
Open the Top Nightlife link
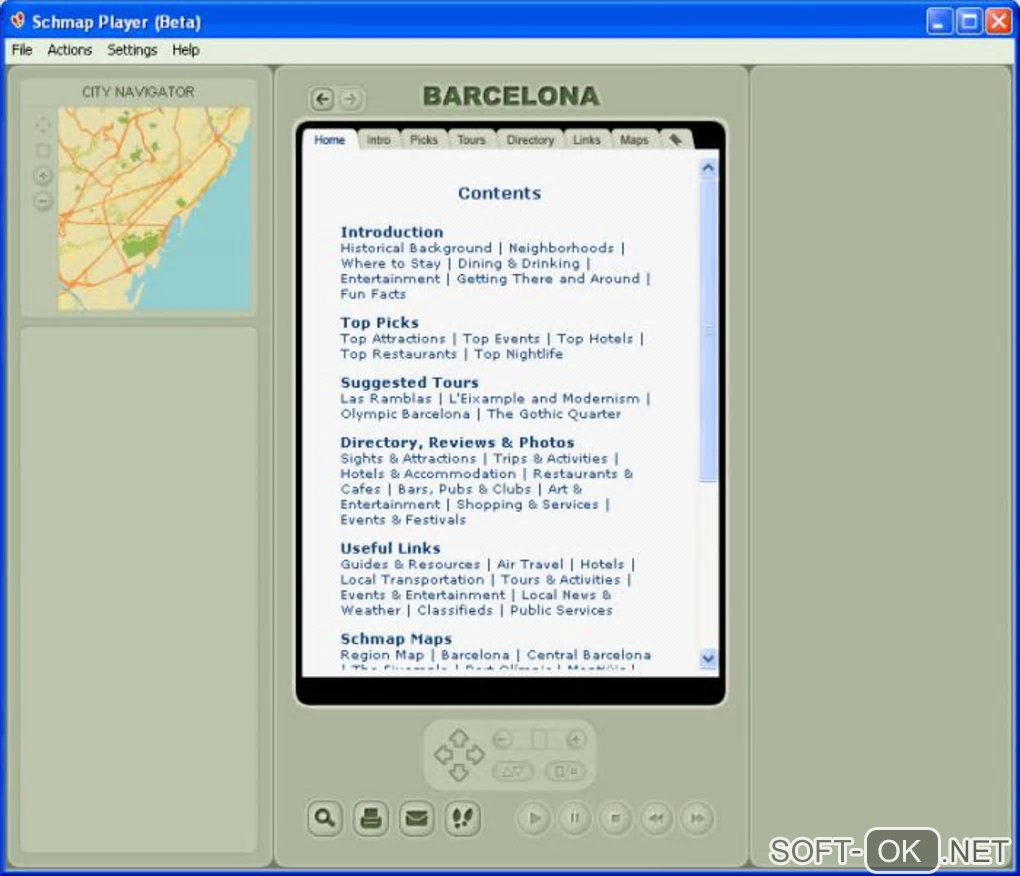click(x=518, y=354)
